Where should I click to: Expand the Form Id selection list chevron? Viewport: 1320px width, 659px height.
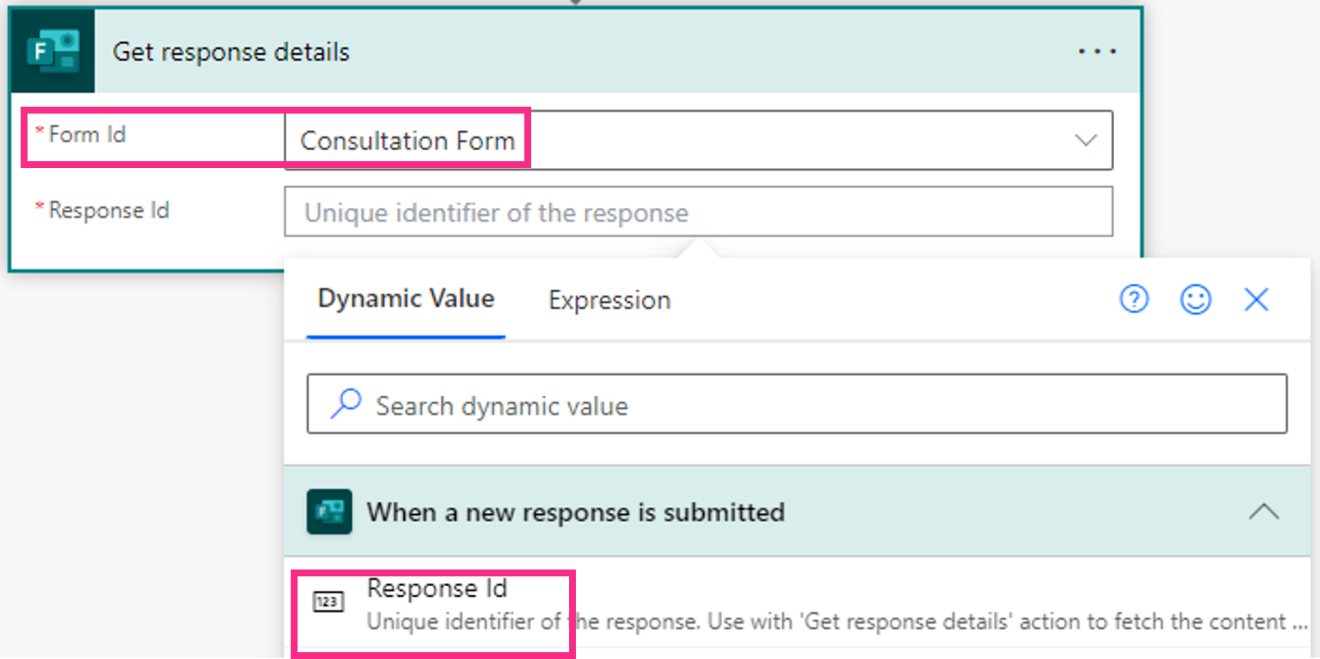[1086, 140]
